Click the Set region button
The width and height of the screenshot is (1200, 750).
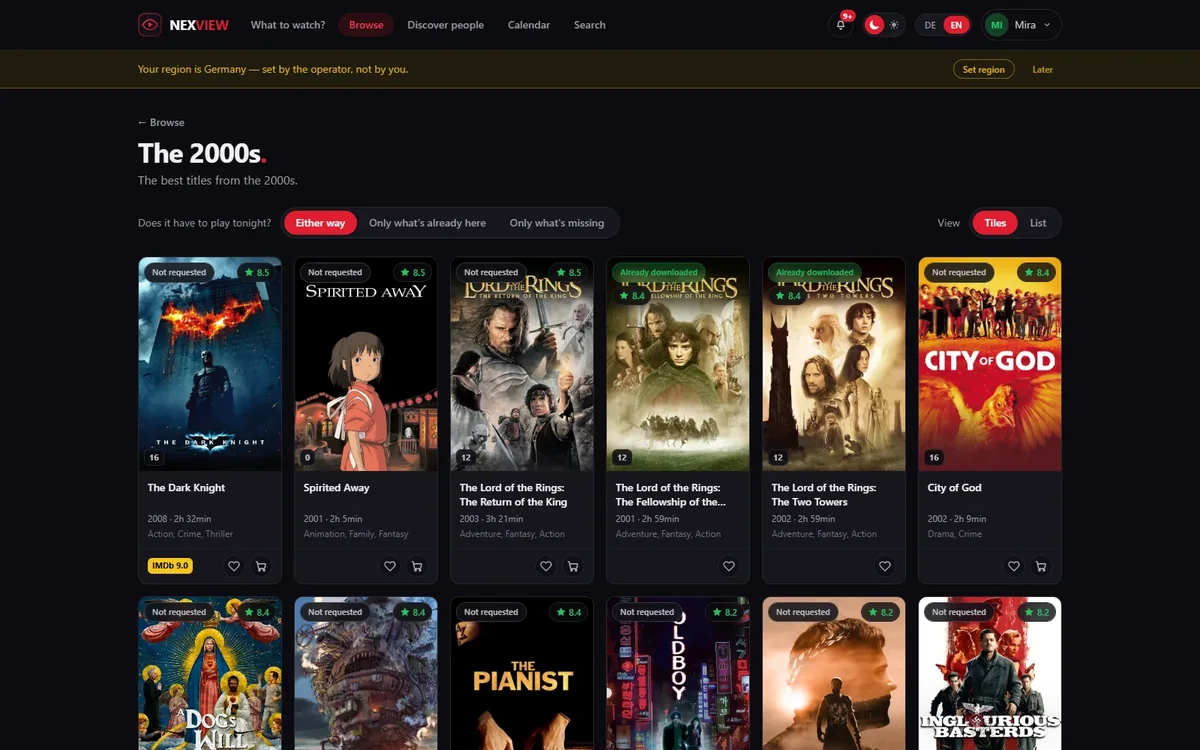(983, 69)
